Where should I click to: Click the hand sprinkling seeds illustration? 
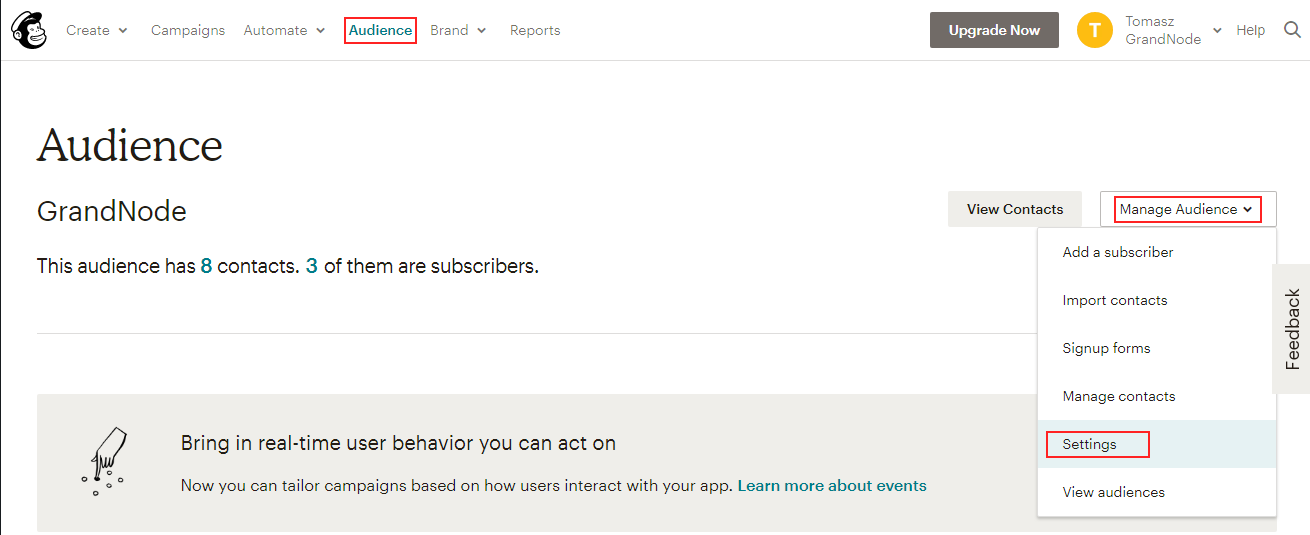click(104, 461)
